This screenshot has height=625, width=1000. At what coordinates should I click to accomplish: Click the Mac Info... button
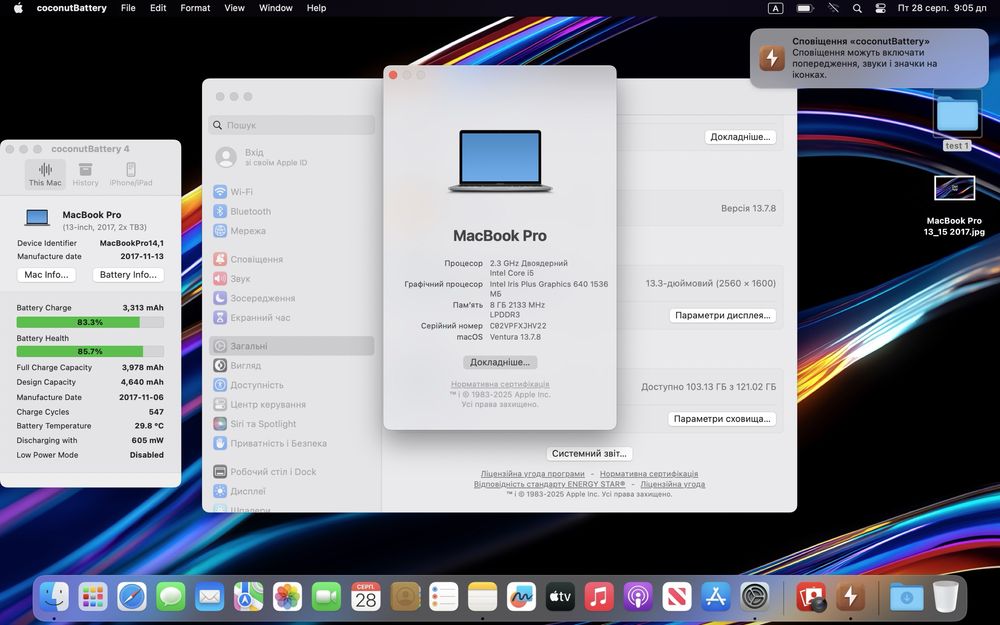47,275
